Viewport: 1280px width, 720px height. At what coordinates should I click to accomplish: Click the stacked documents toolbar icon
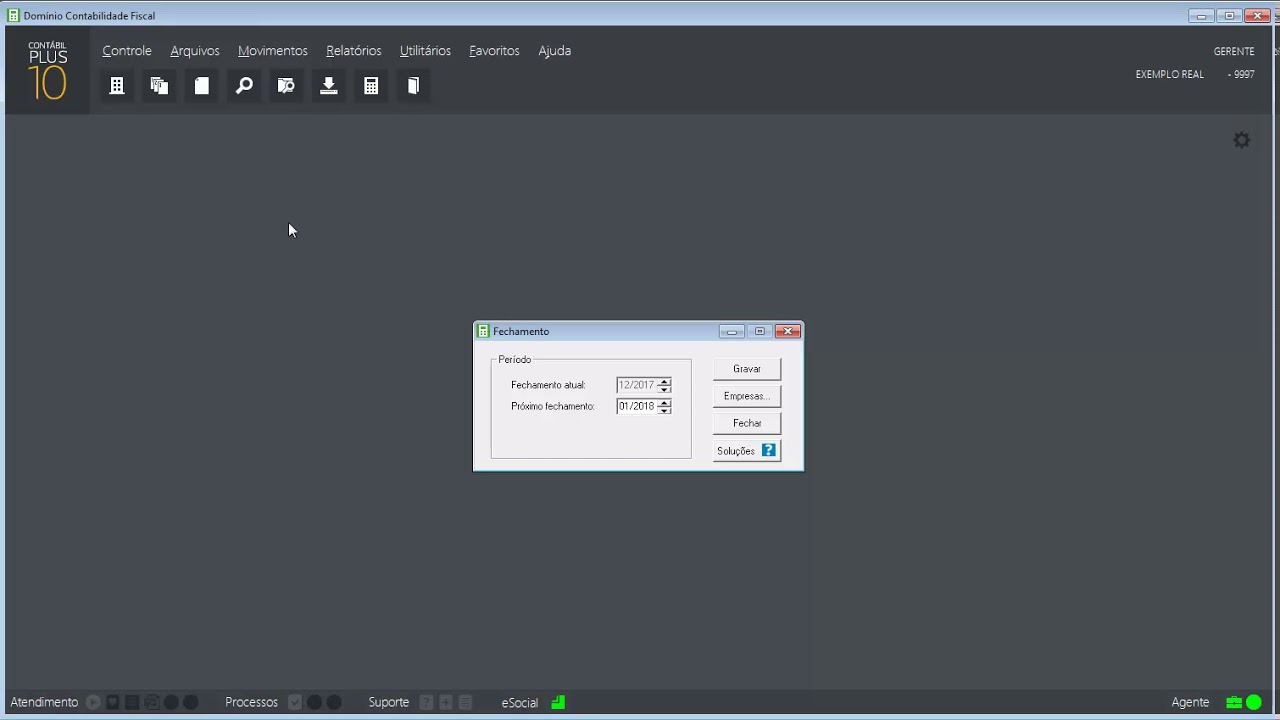pyautogui.click(x=159, y=86)
